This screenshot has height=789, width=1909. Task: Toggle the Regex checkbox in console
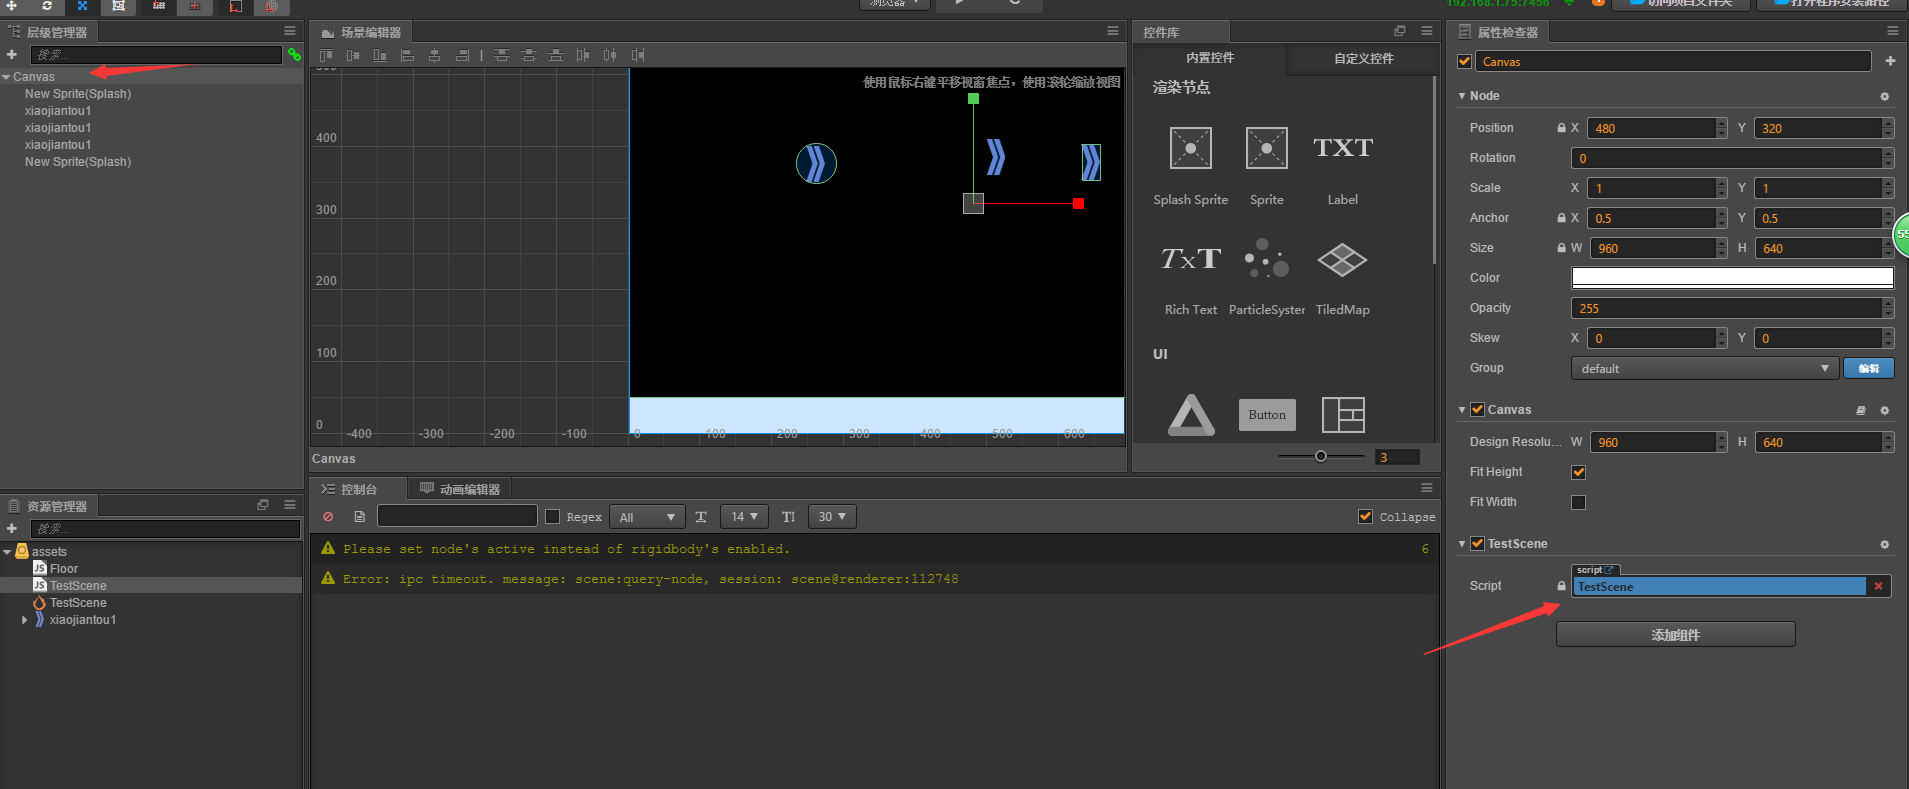click(x=552, y=517)
